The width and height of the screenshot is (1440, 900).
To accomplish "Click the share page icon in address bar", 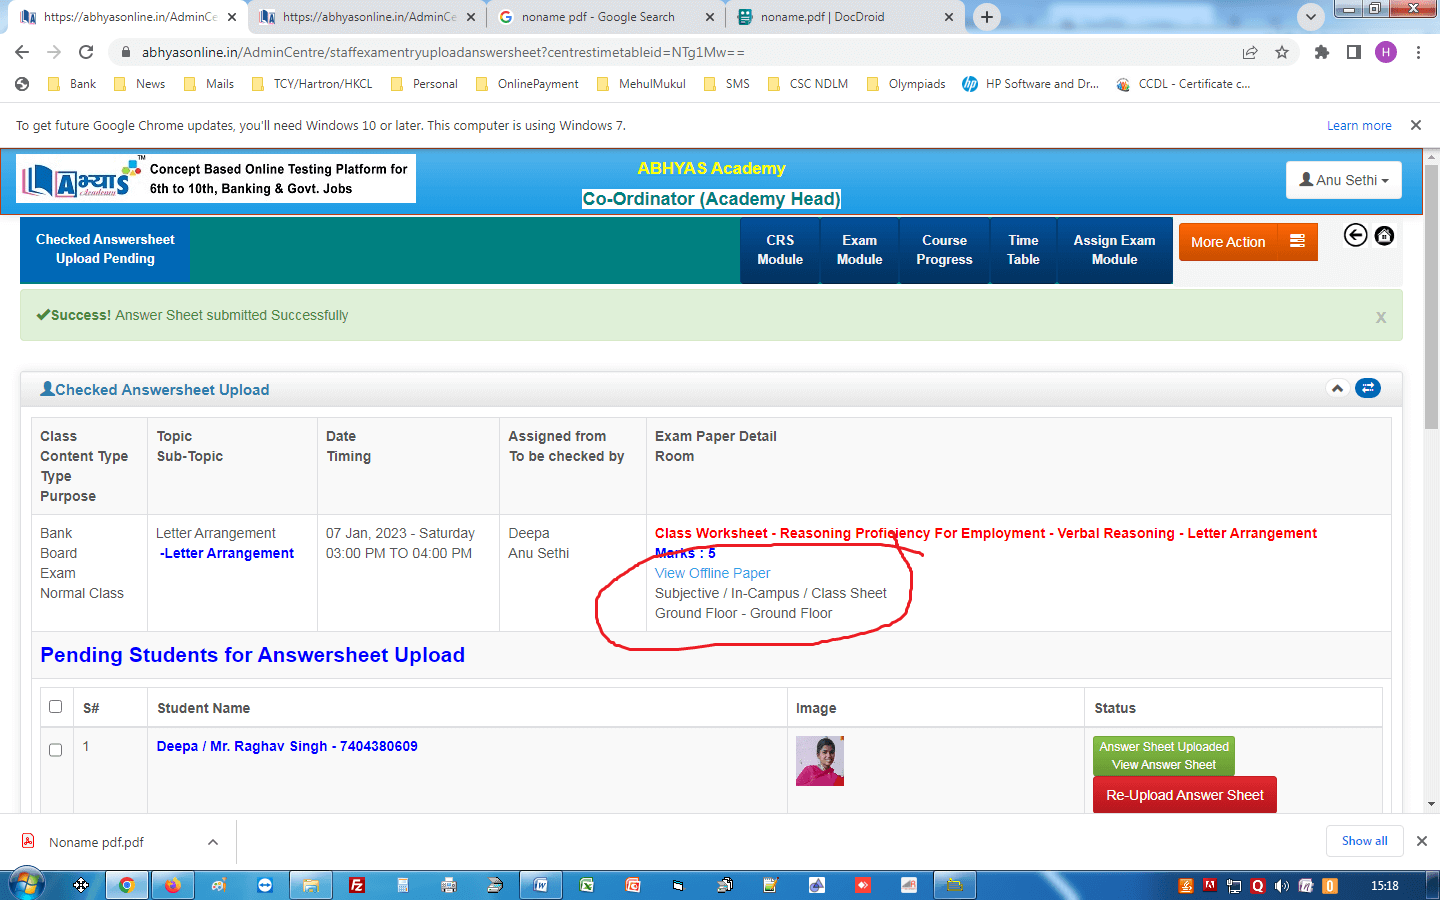I will 1249,52.
